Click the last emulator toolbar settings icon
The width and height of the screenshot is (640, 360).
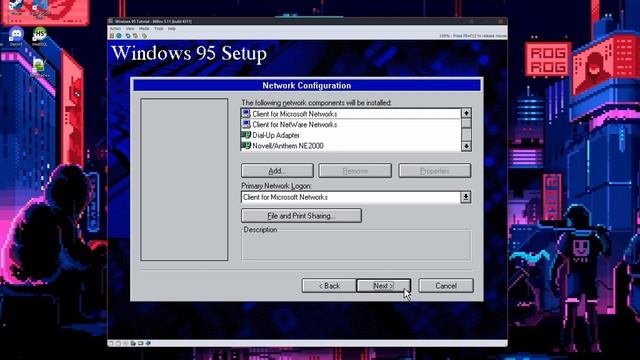tap(144, 36)
